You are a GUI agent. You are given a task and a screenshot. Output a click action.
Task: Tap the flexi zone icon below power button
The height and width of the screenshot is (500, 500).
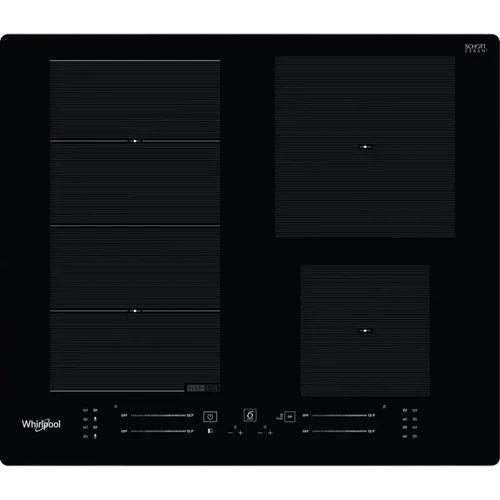(210, 431)
